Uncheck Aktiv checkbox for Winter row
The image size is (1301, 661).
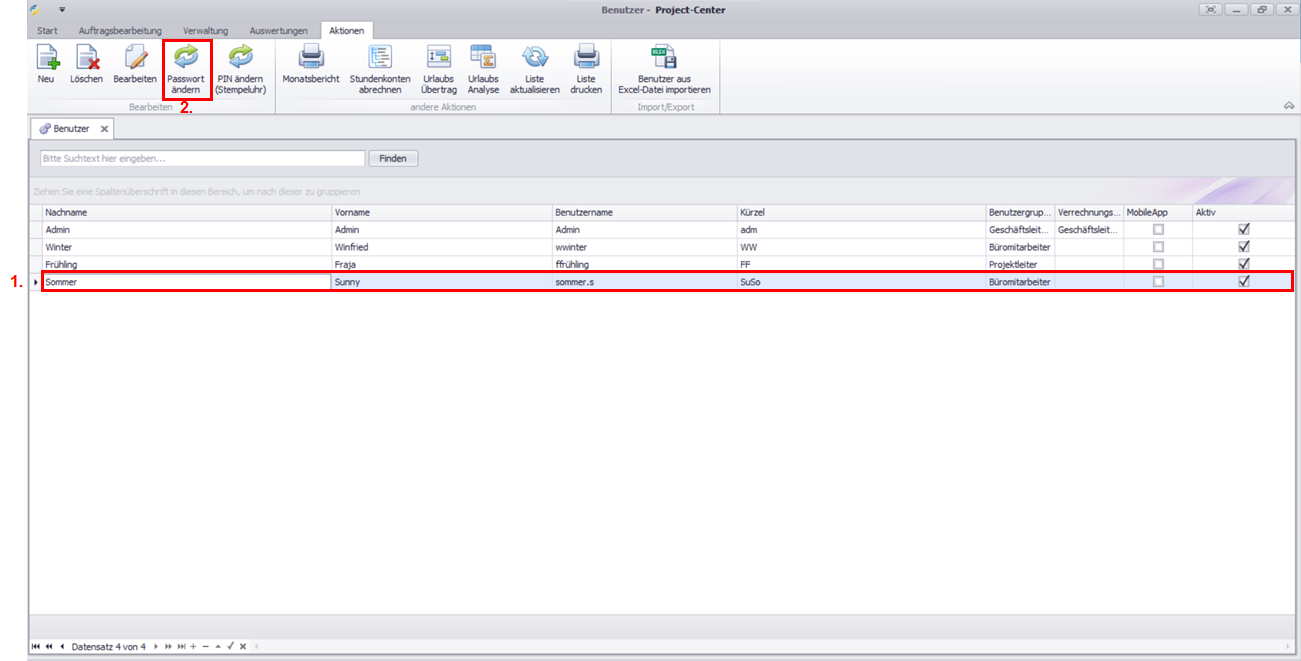coord(1244,246)
